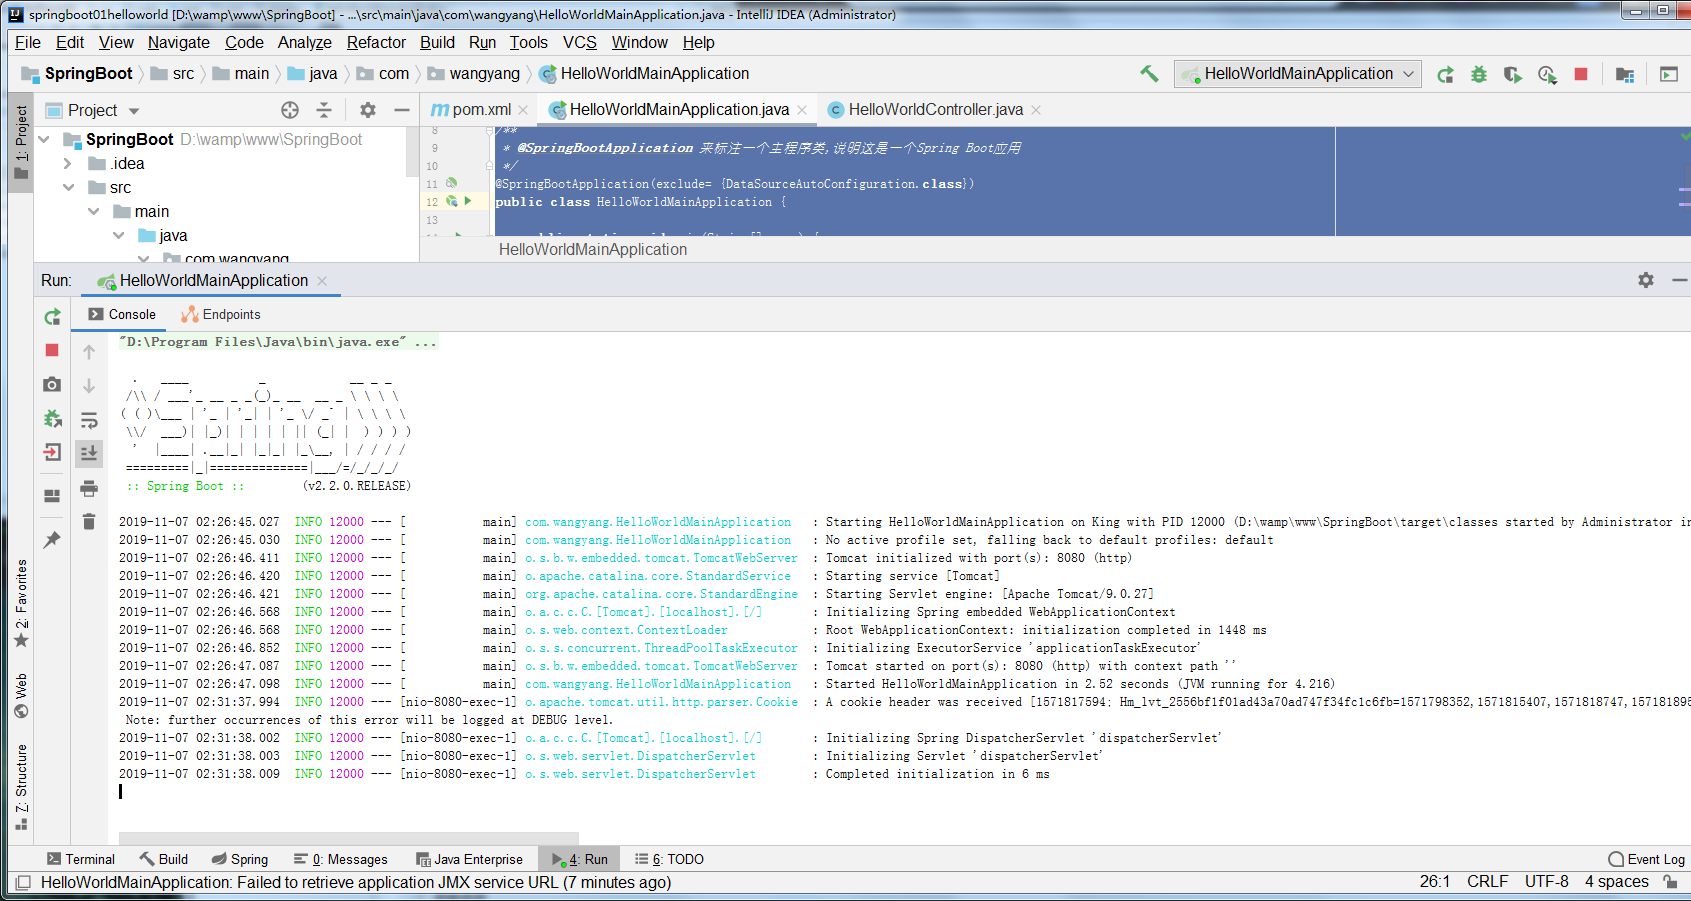Image resolution: width=1691 pixels, height=901 pixels.
Task: Click the UTF-8 encoding in the status bar
Action: pos(1546,881)
